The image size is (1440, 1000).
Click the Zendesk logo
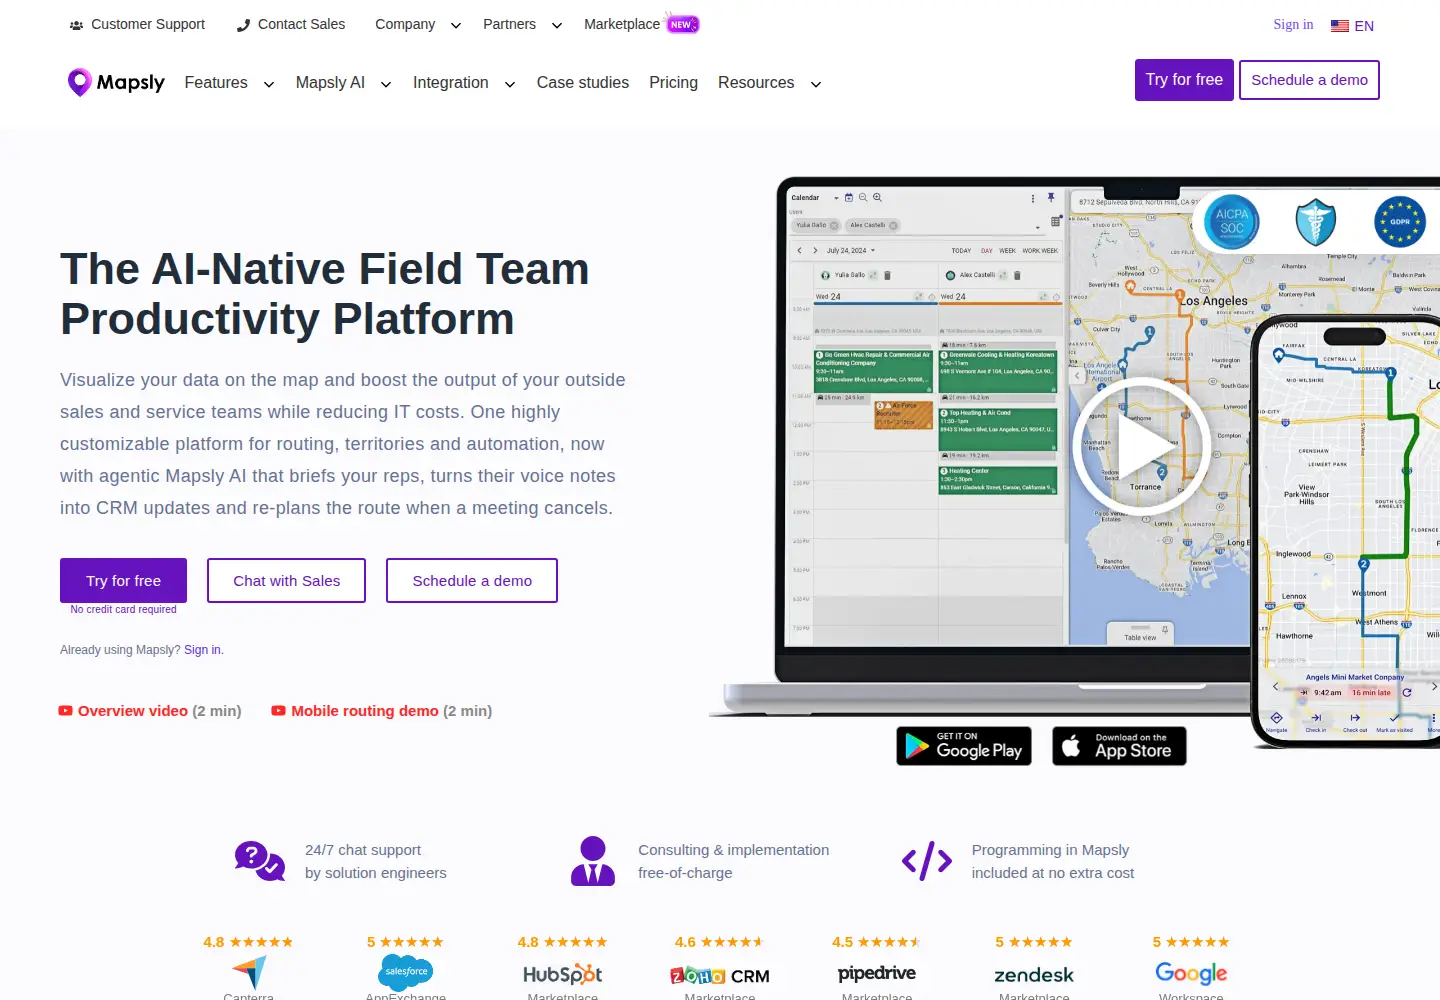pos(1034,975)
